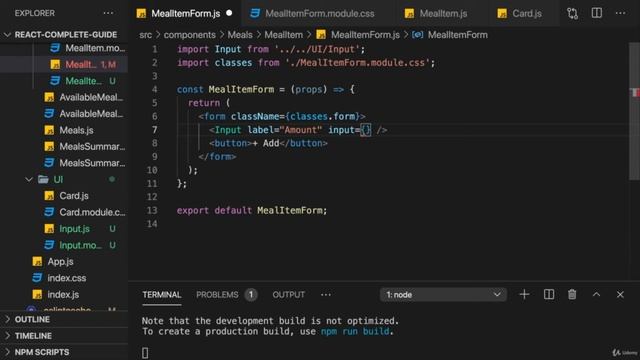The width and height of the screenshot is (640, 360).
Task: Open editor more actions menu
Action: (620, 13)
